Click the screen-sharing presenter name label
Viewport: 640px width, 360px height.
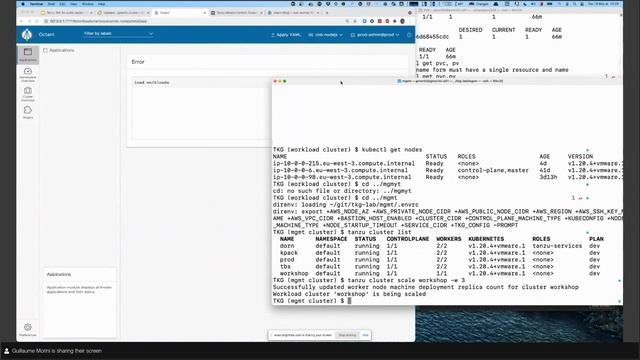click(x=56, y=351)
